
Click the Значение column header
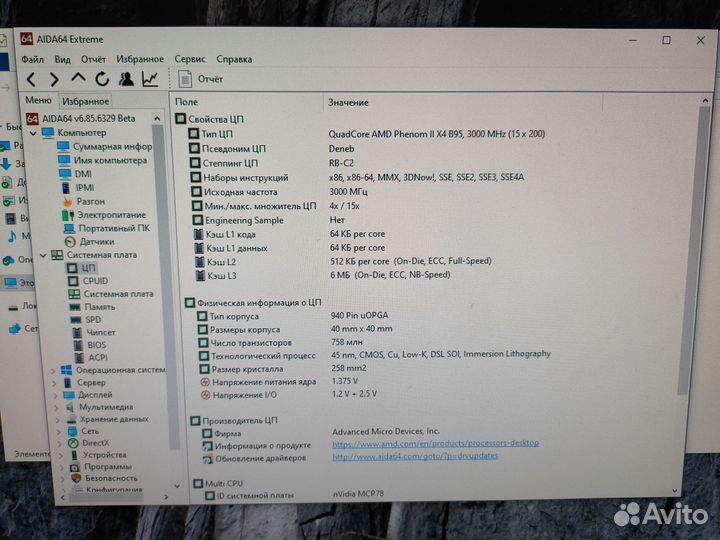(348, 102)
